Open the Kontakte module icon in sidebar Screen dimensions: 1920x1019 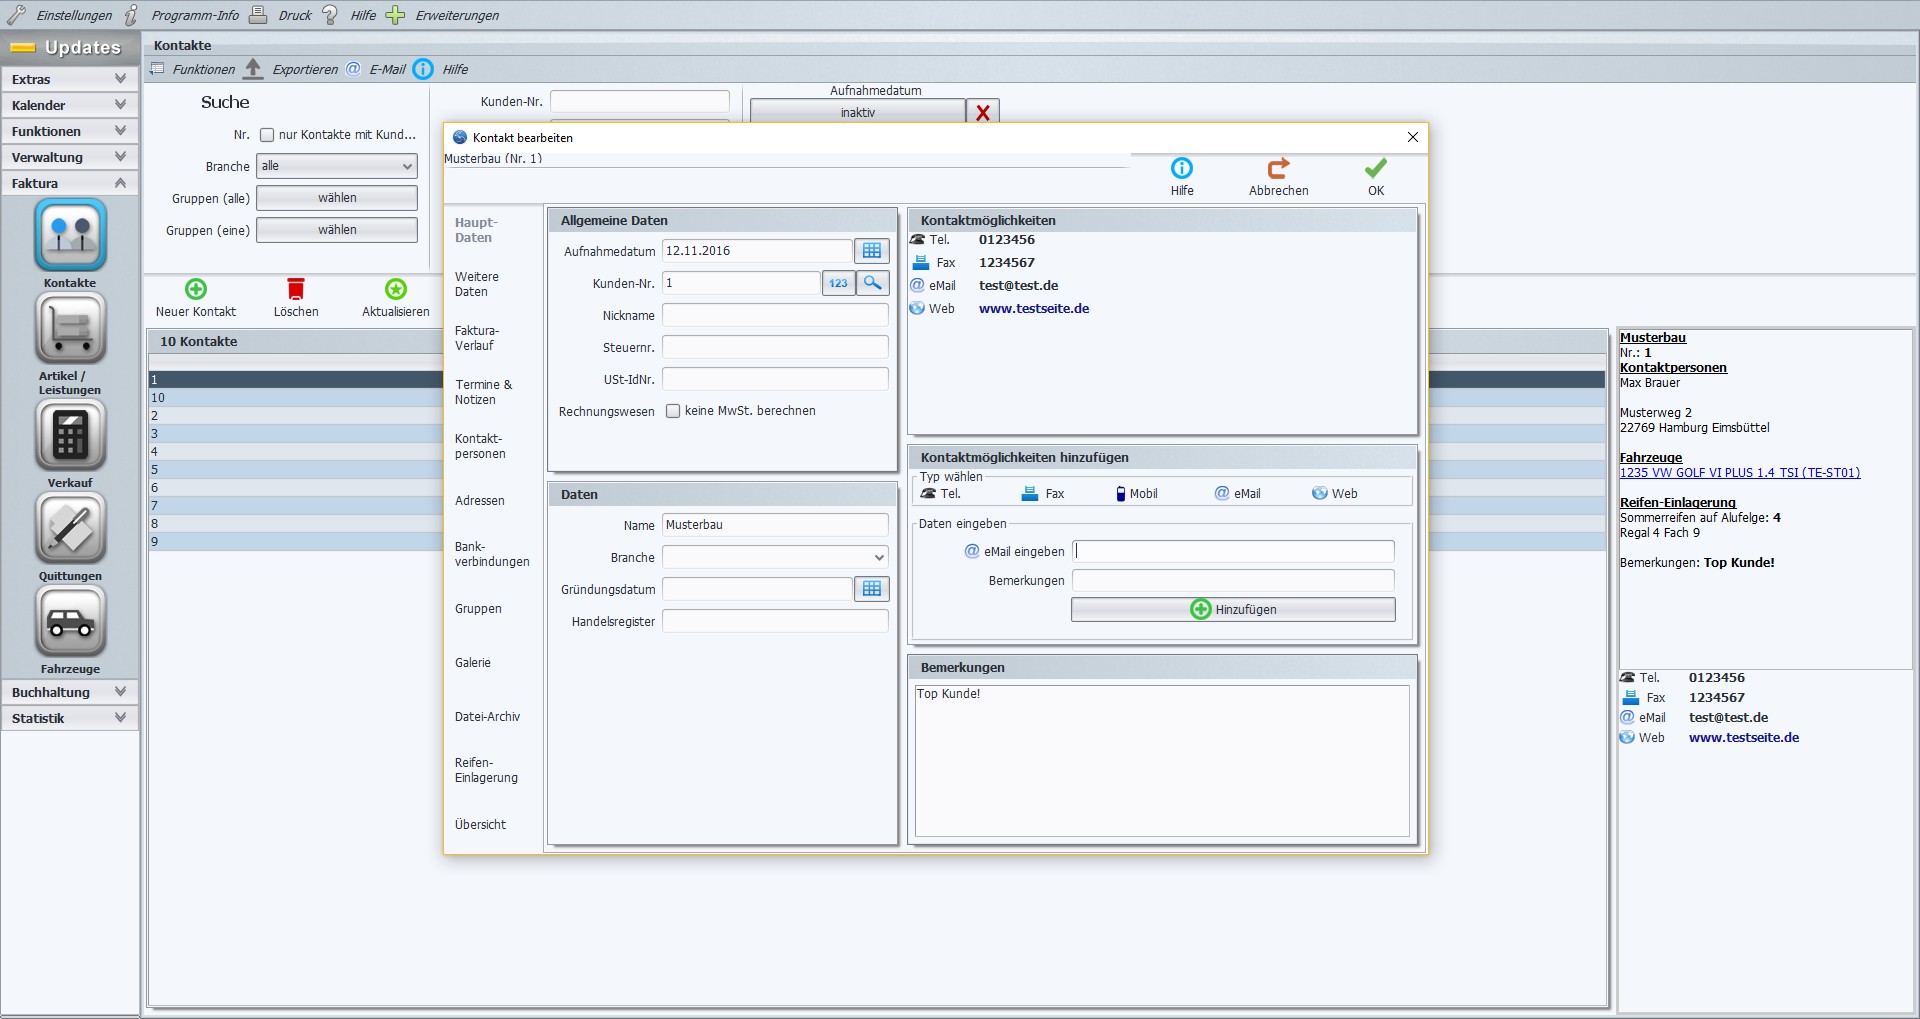click(x=70, y=236)
